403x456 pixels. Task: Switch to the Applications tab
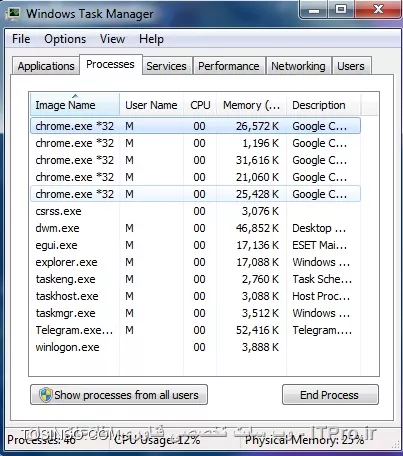[46, 66]
